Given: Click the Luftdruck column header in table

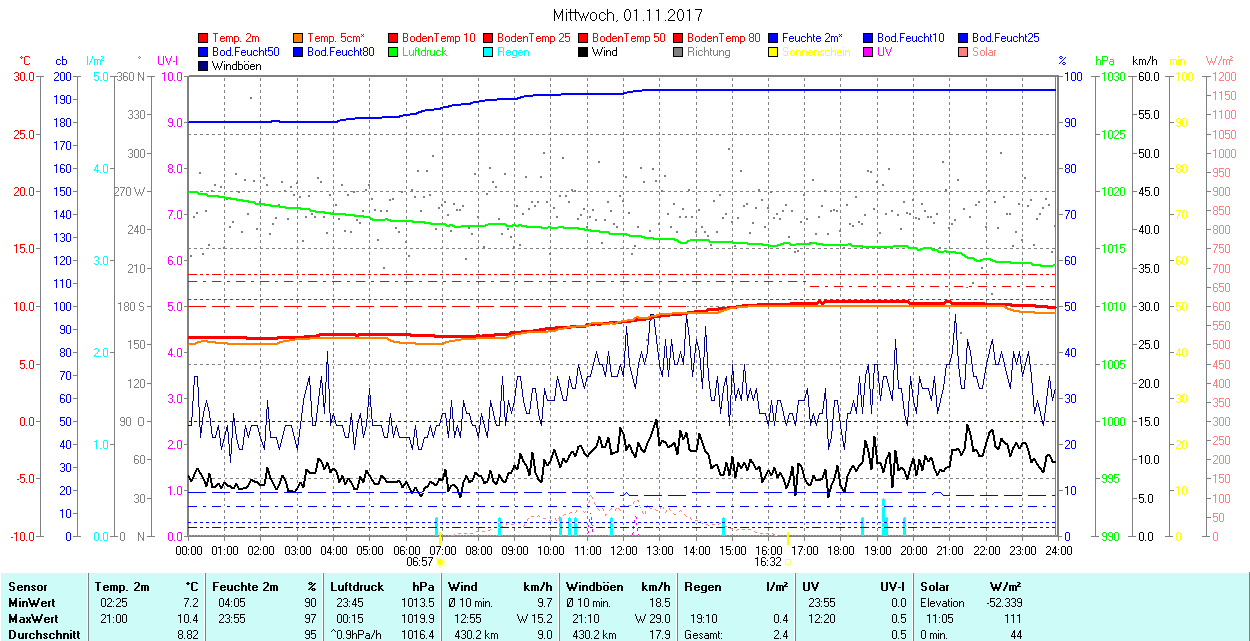Looking at the screenshot, I should pos(358,587).
